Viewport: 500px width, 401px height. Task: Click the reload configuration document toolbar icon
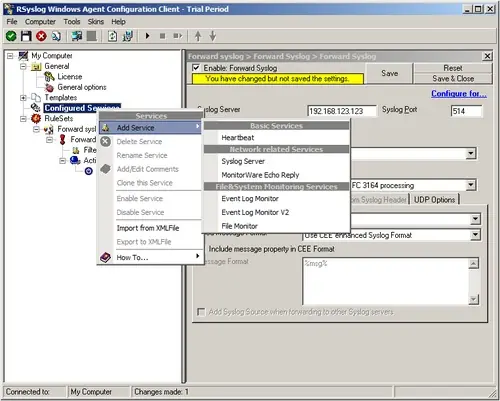click(56, 36)
